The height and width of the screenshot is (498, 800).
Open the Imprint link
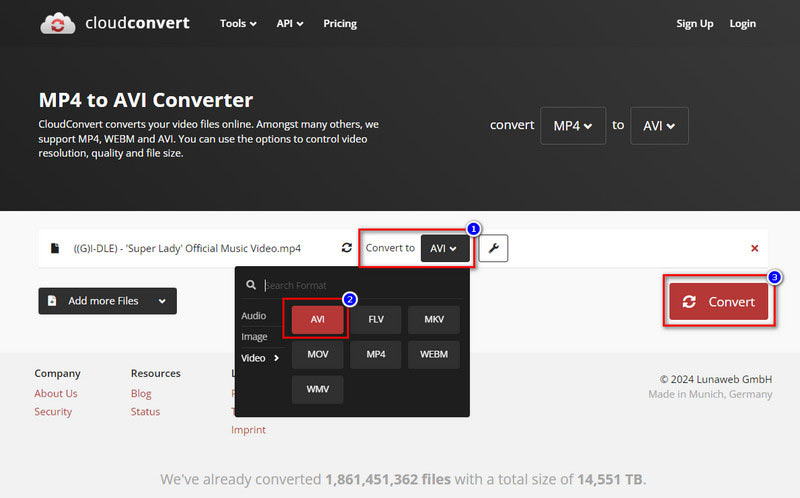(248, 430)
